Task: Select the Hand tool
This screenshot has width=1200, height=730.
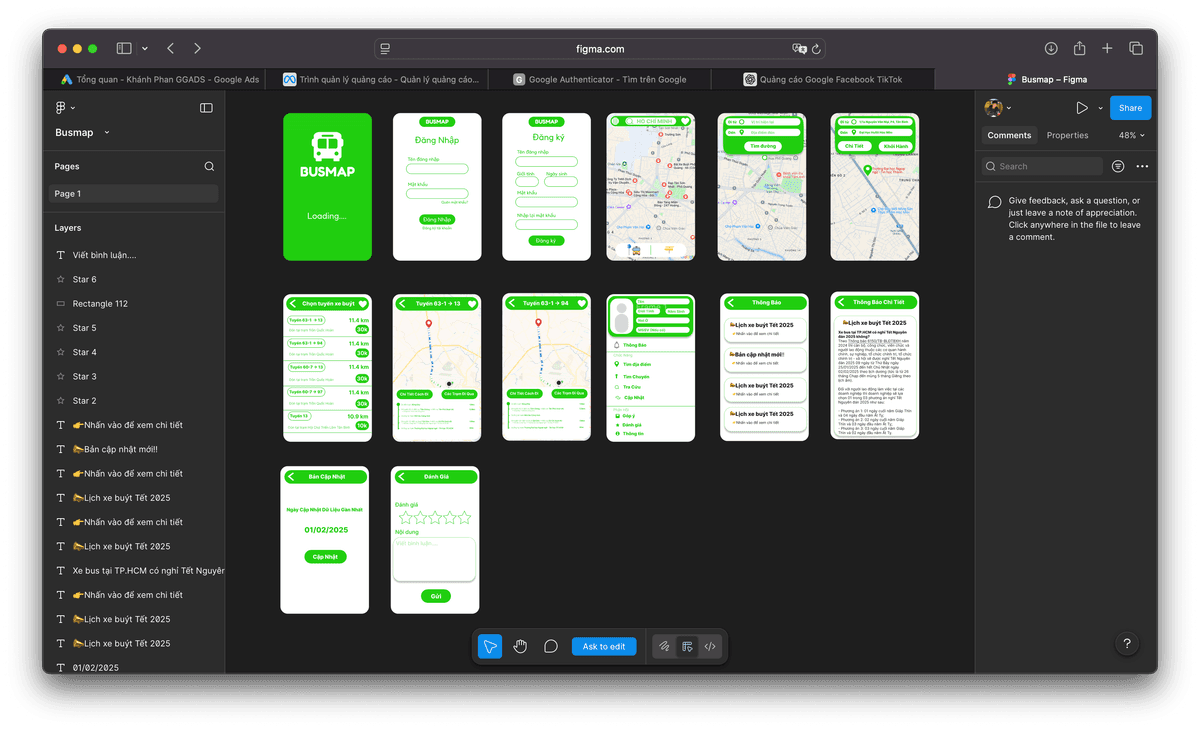Action: point(520,647)
